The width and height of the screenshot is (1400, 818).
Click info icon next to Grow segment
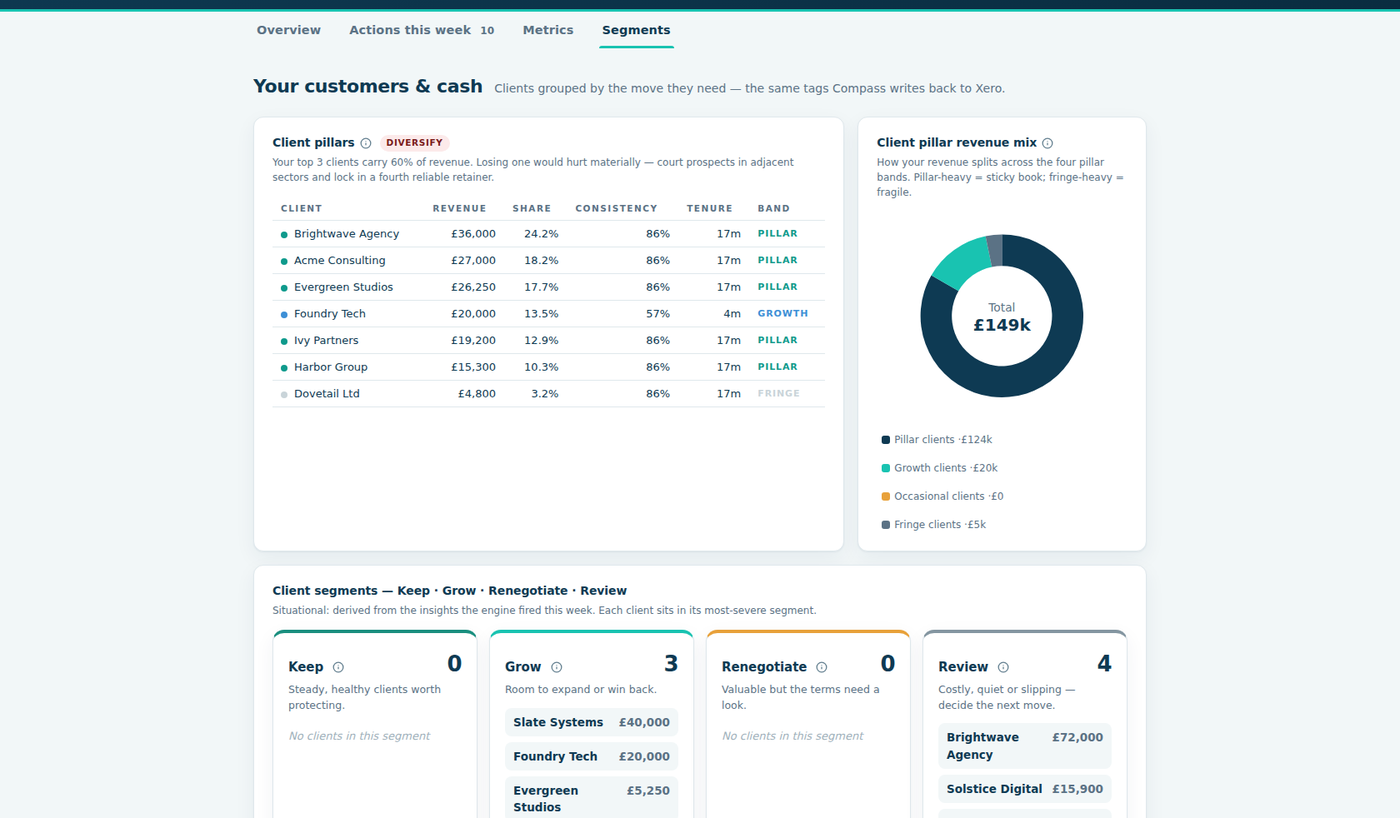[x=556, y=667]
